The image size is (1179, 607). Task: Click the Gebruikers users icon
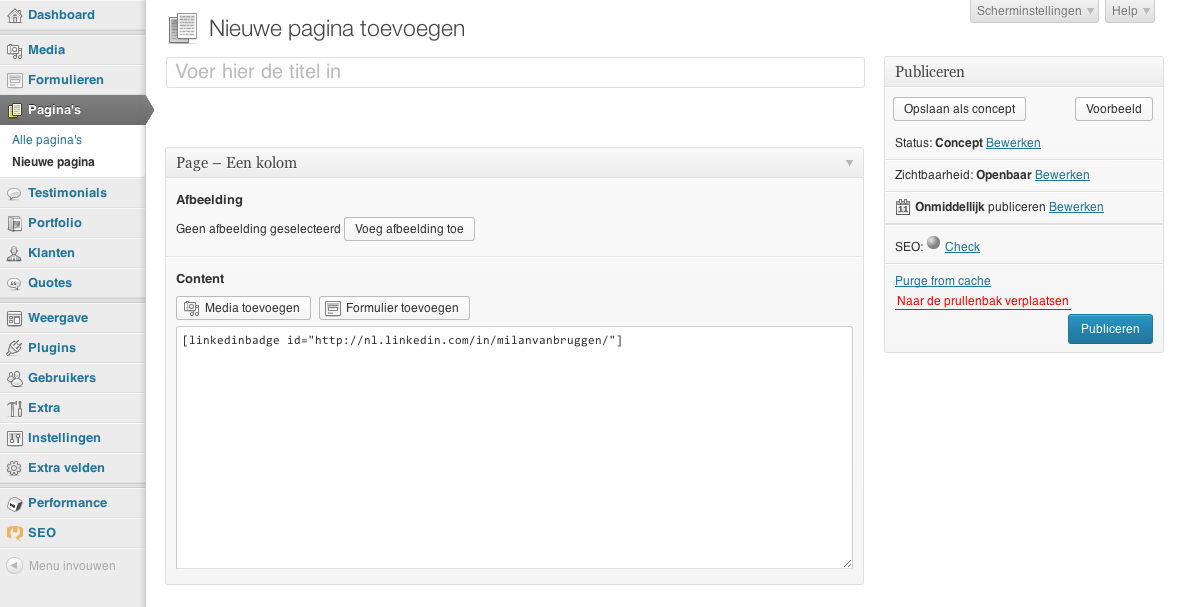click(x=14, y=378)
